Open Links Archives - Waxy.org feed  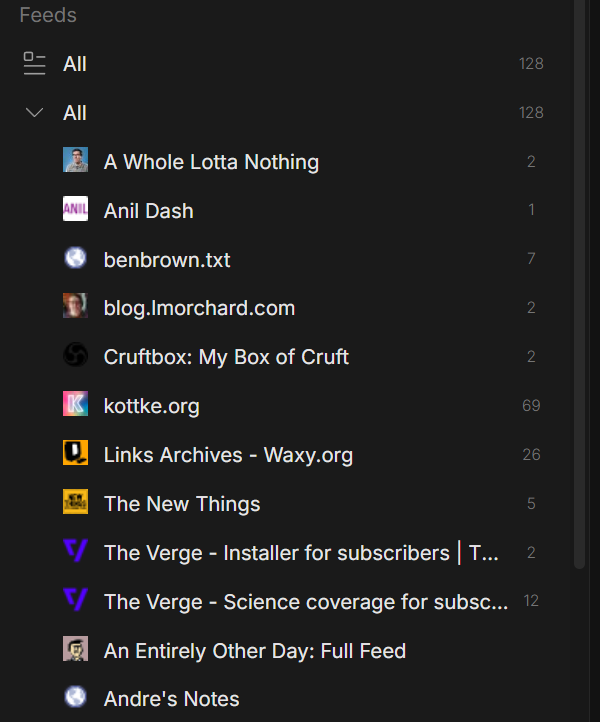pyautogui.click(x=228, y=455)
